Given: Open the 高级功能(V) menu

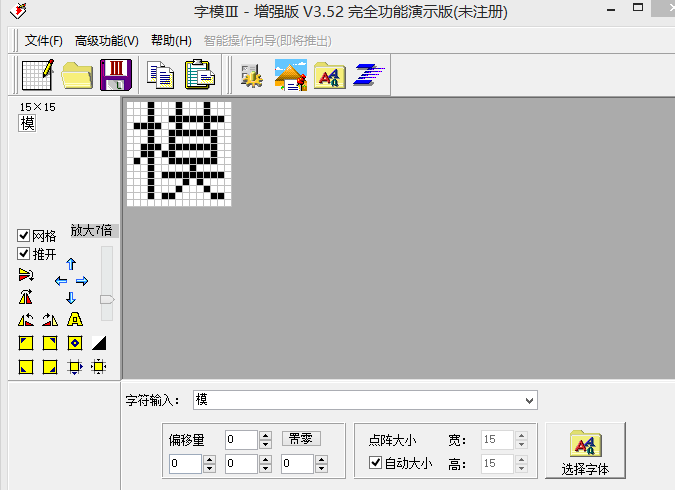Looking at the screenshot, I should (x=107, y=40).
